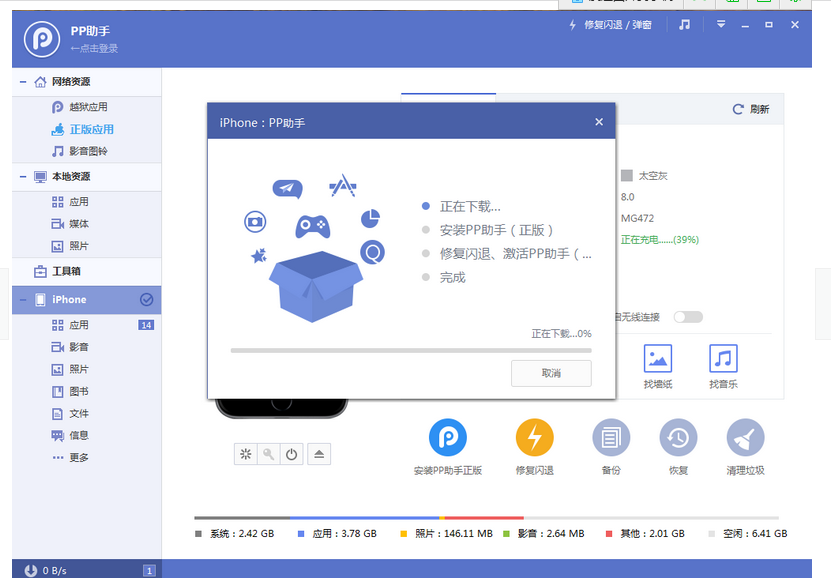Click the 修复闪退 lightning icon
Viewport: 831px width, 578px height.
pos(533,437)
